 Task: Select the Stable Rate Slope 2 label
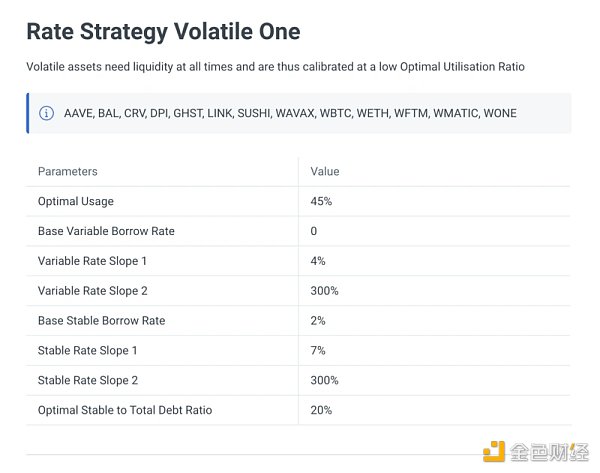point(88,381)
